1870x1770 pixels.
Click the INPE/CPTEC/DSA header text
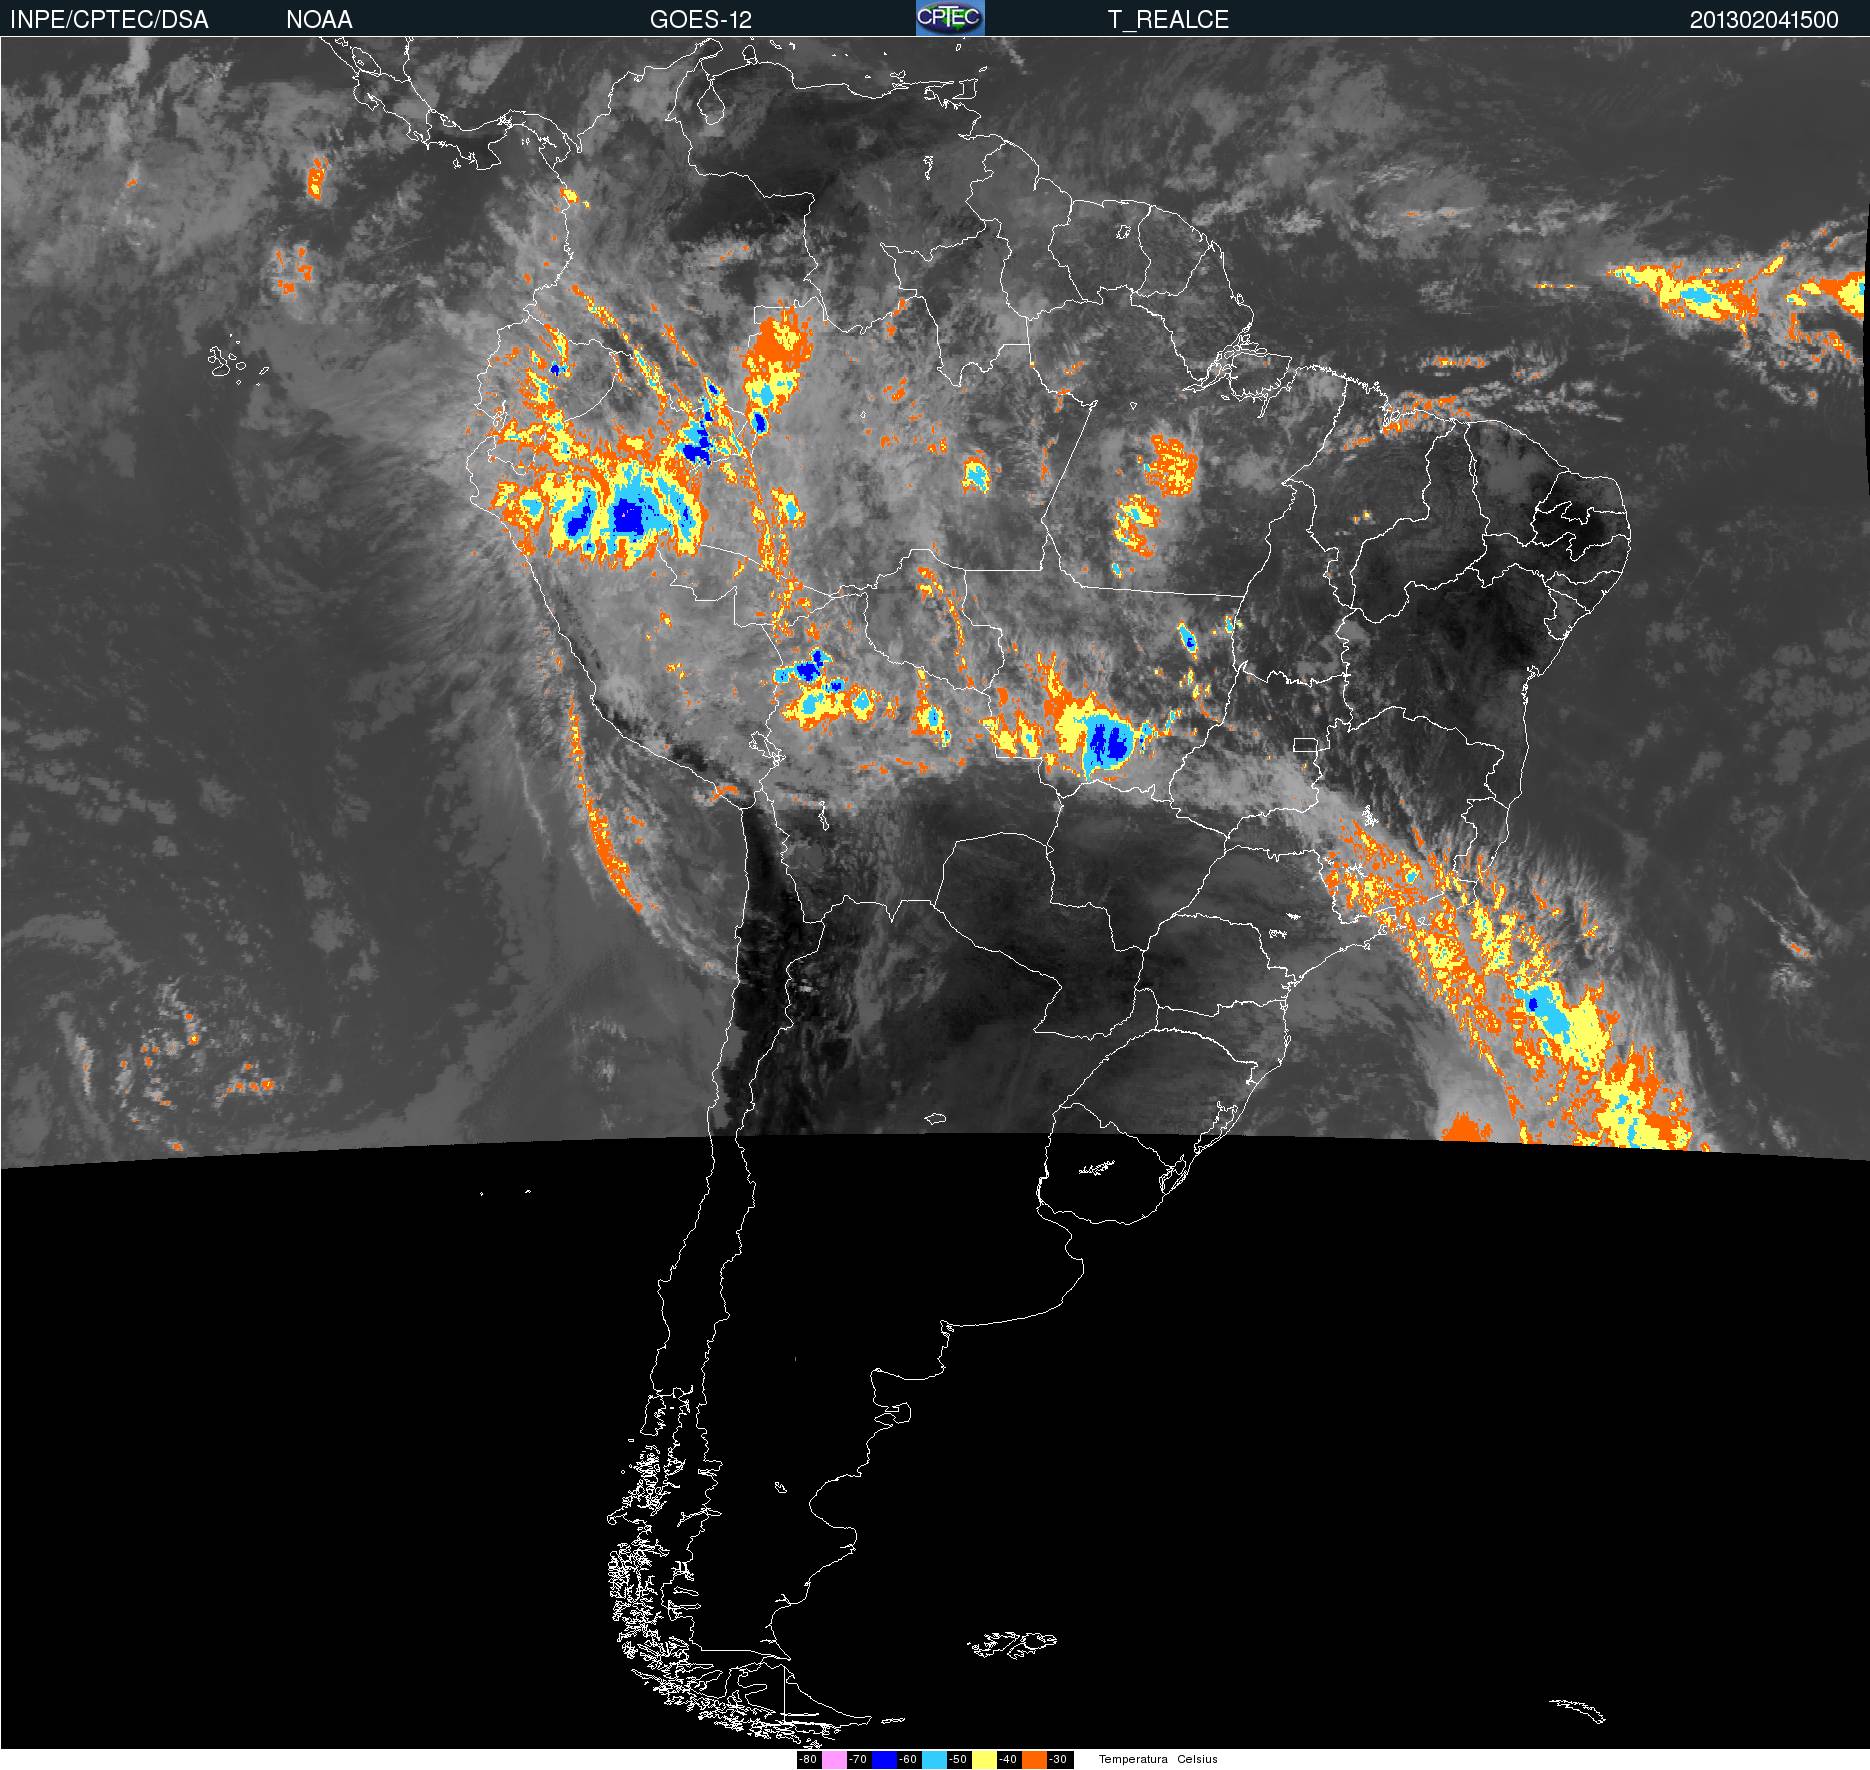tap(109, 20)
